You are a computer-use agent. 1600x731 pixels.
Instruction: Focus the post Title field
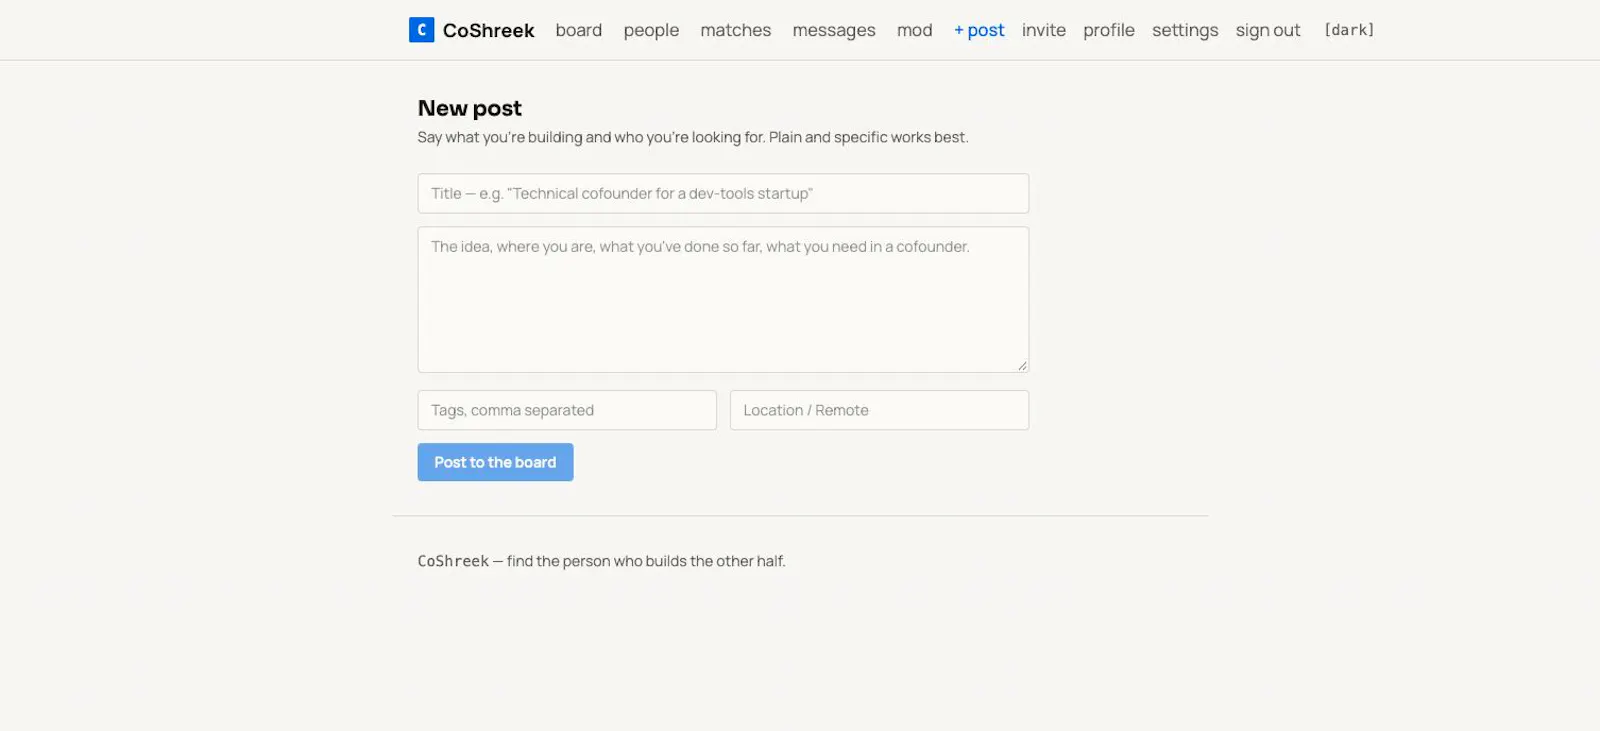point(723,193)
